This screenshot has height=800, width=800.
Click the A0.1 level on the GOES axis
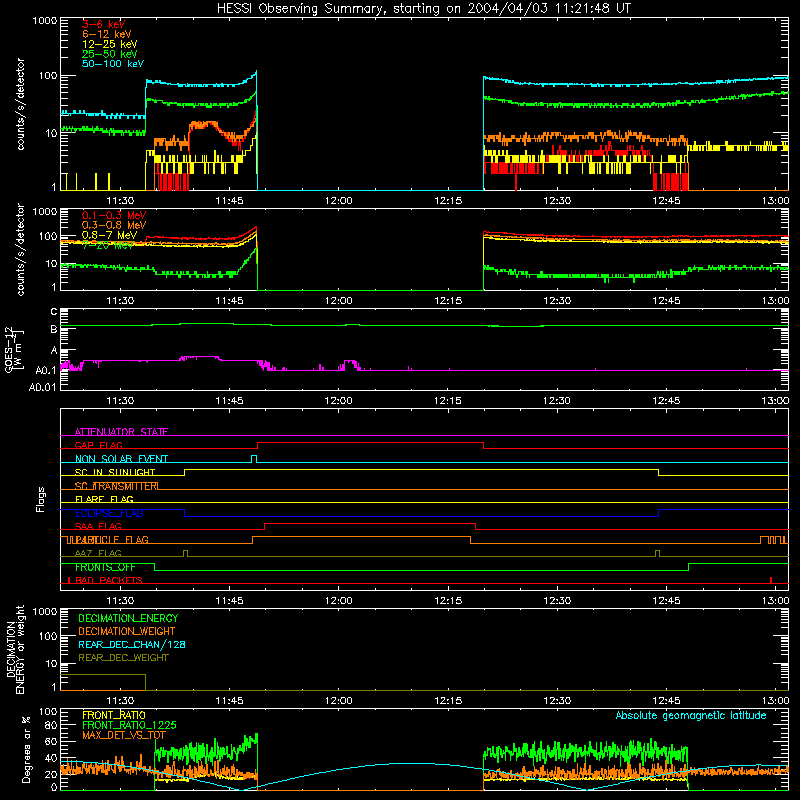click(x=45, y=370)
